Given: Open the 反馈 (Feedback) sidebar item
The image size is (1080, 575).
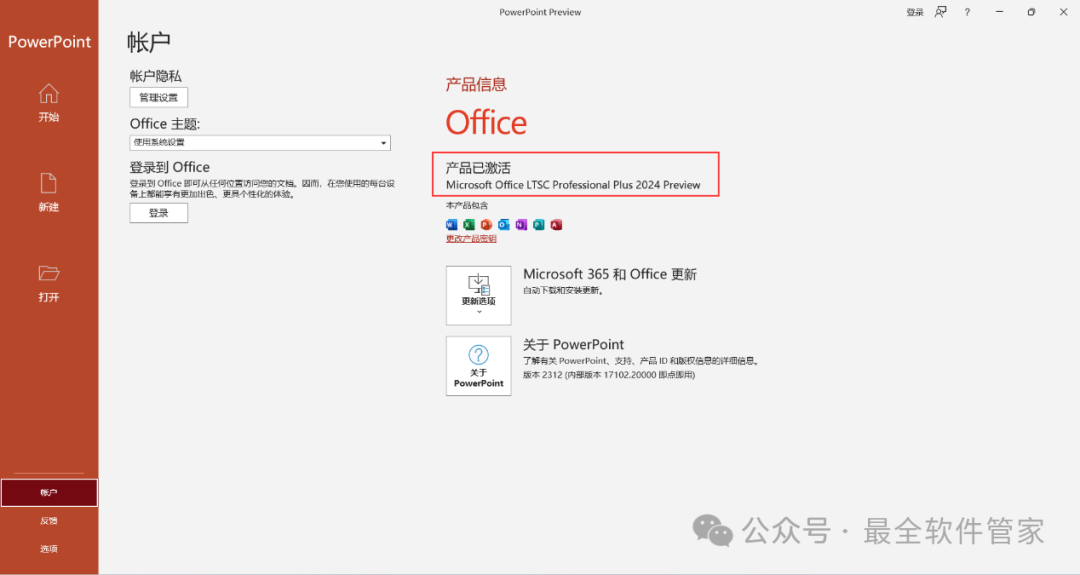Looking at the screenshot, I should pyautogui.click(x=49, y=521).
